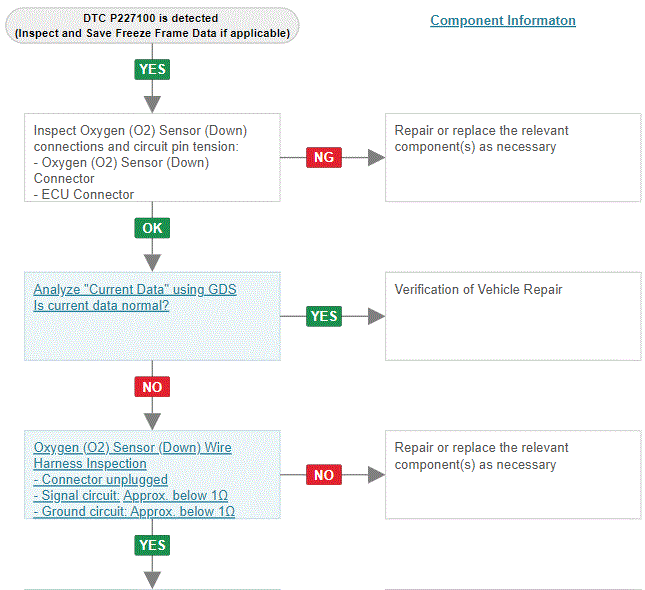Click 'Signal circuit: Approx. below 1Ω' link
Viewport: 645px width, 590px height.
click(x=130, y=495)
